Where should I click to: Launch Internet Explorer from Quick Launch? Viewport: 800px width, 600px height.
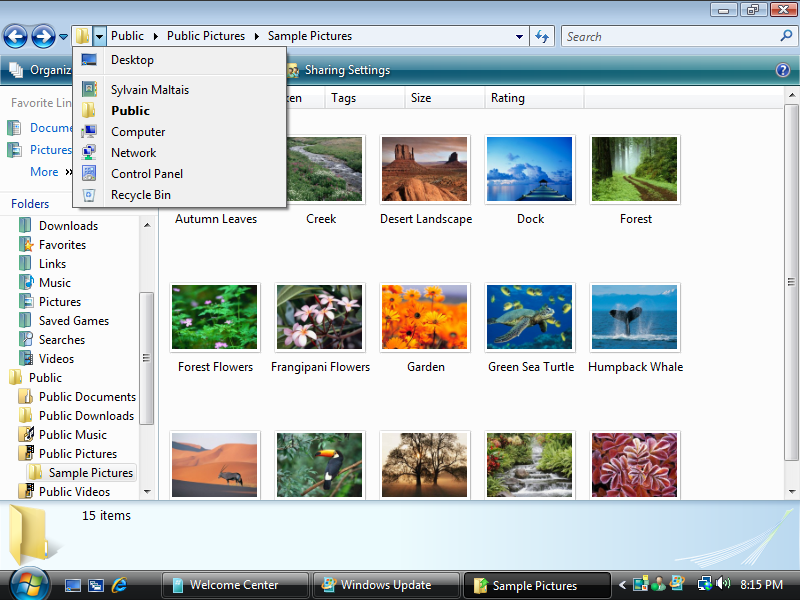coord(120,585)
